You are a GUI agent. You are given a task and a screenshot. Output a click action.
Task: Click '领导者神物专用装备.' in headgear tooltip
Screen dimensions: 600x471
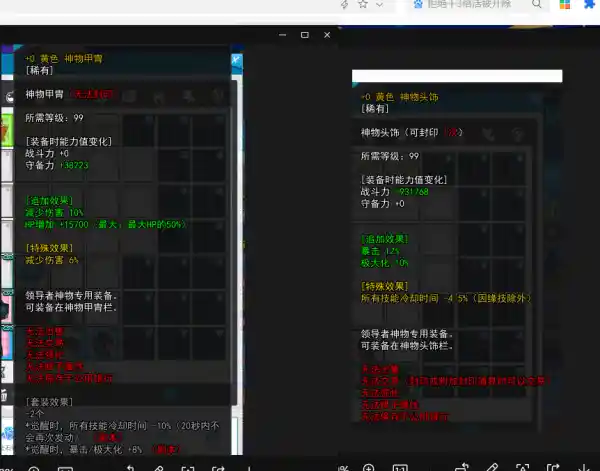pos(407,334)
